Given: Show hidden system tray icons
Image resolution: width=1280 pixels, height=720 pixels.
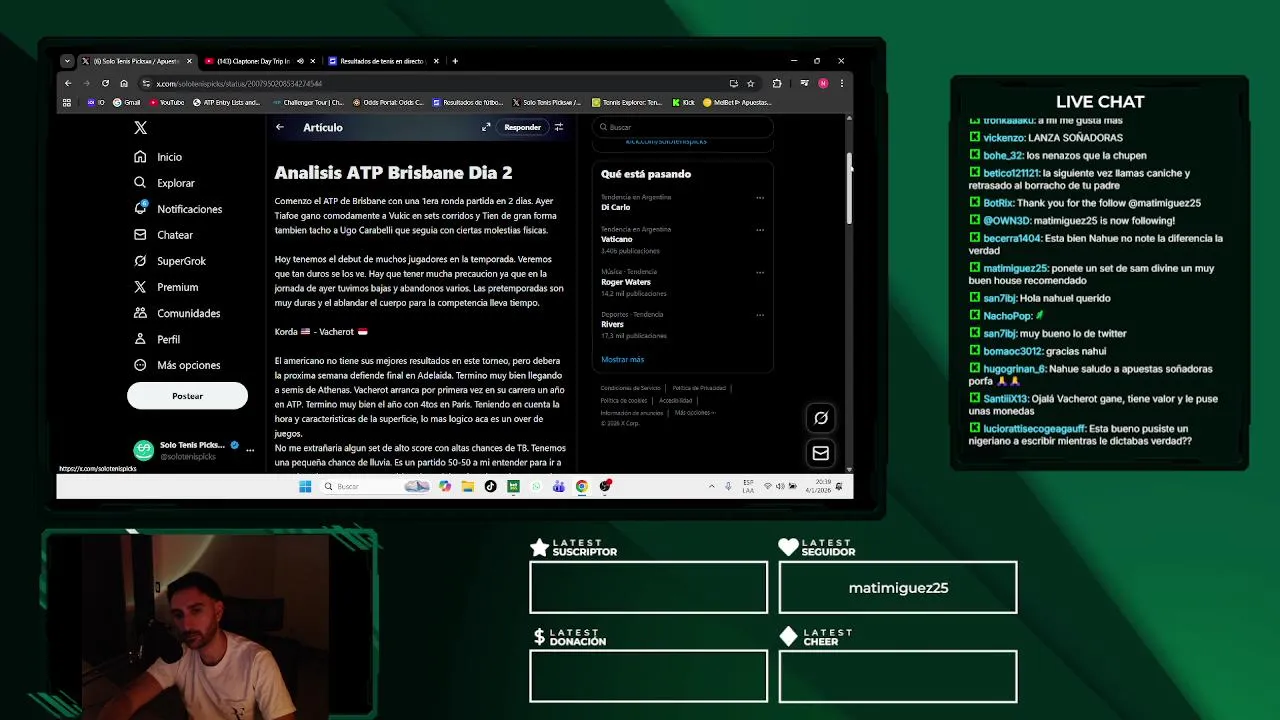Looking at the screenshot, I should (x=712, y=487).
